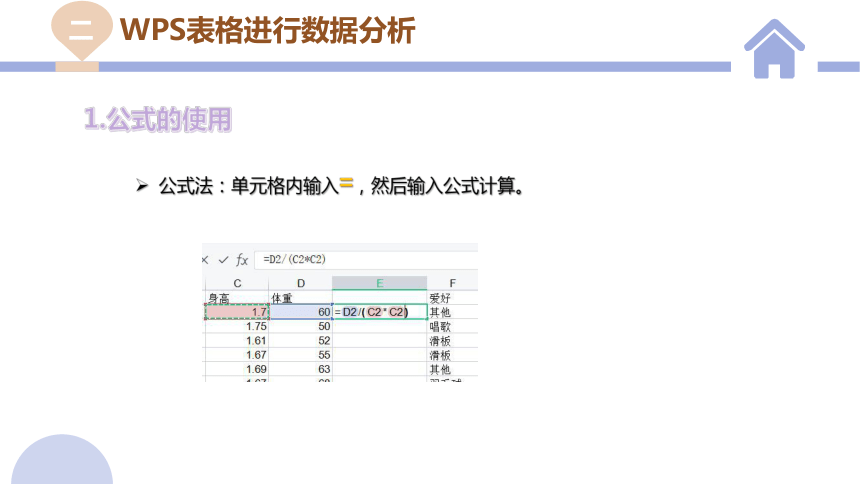Click the hobby cell 唱歌
The height and width of the screenshot is (484, 860).
pyautogui.click(x=452, y=327)
